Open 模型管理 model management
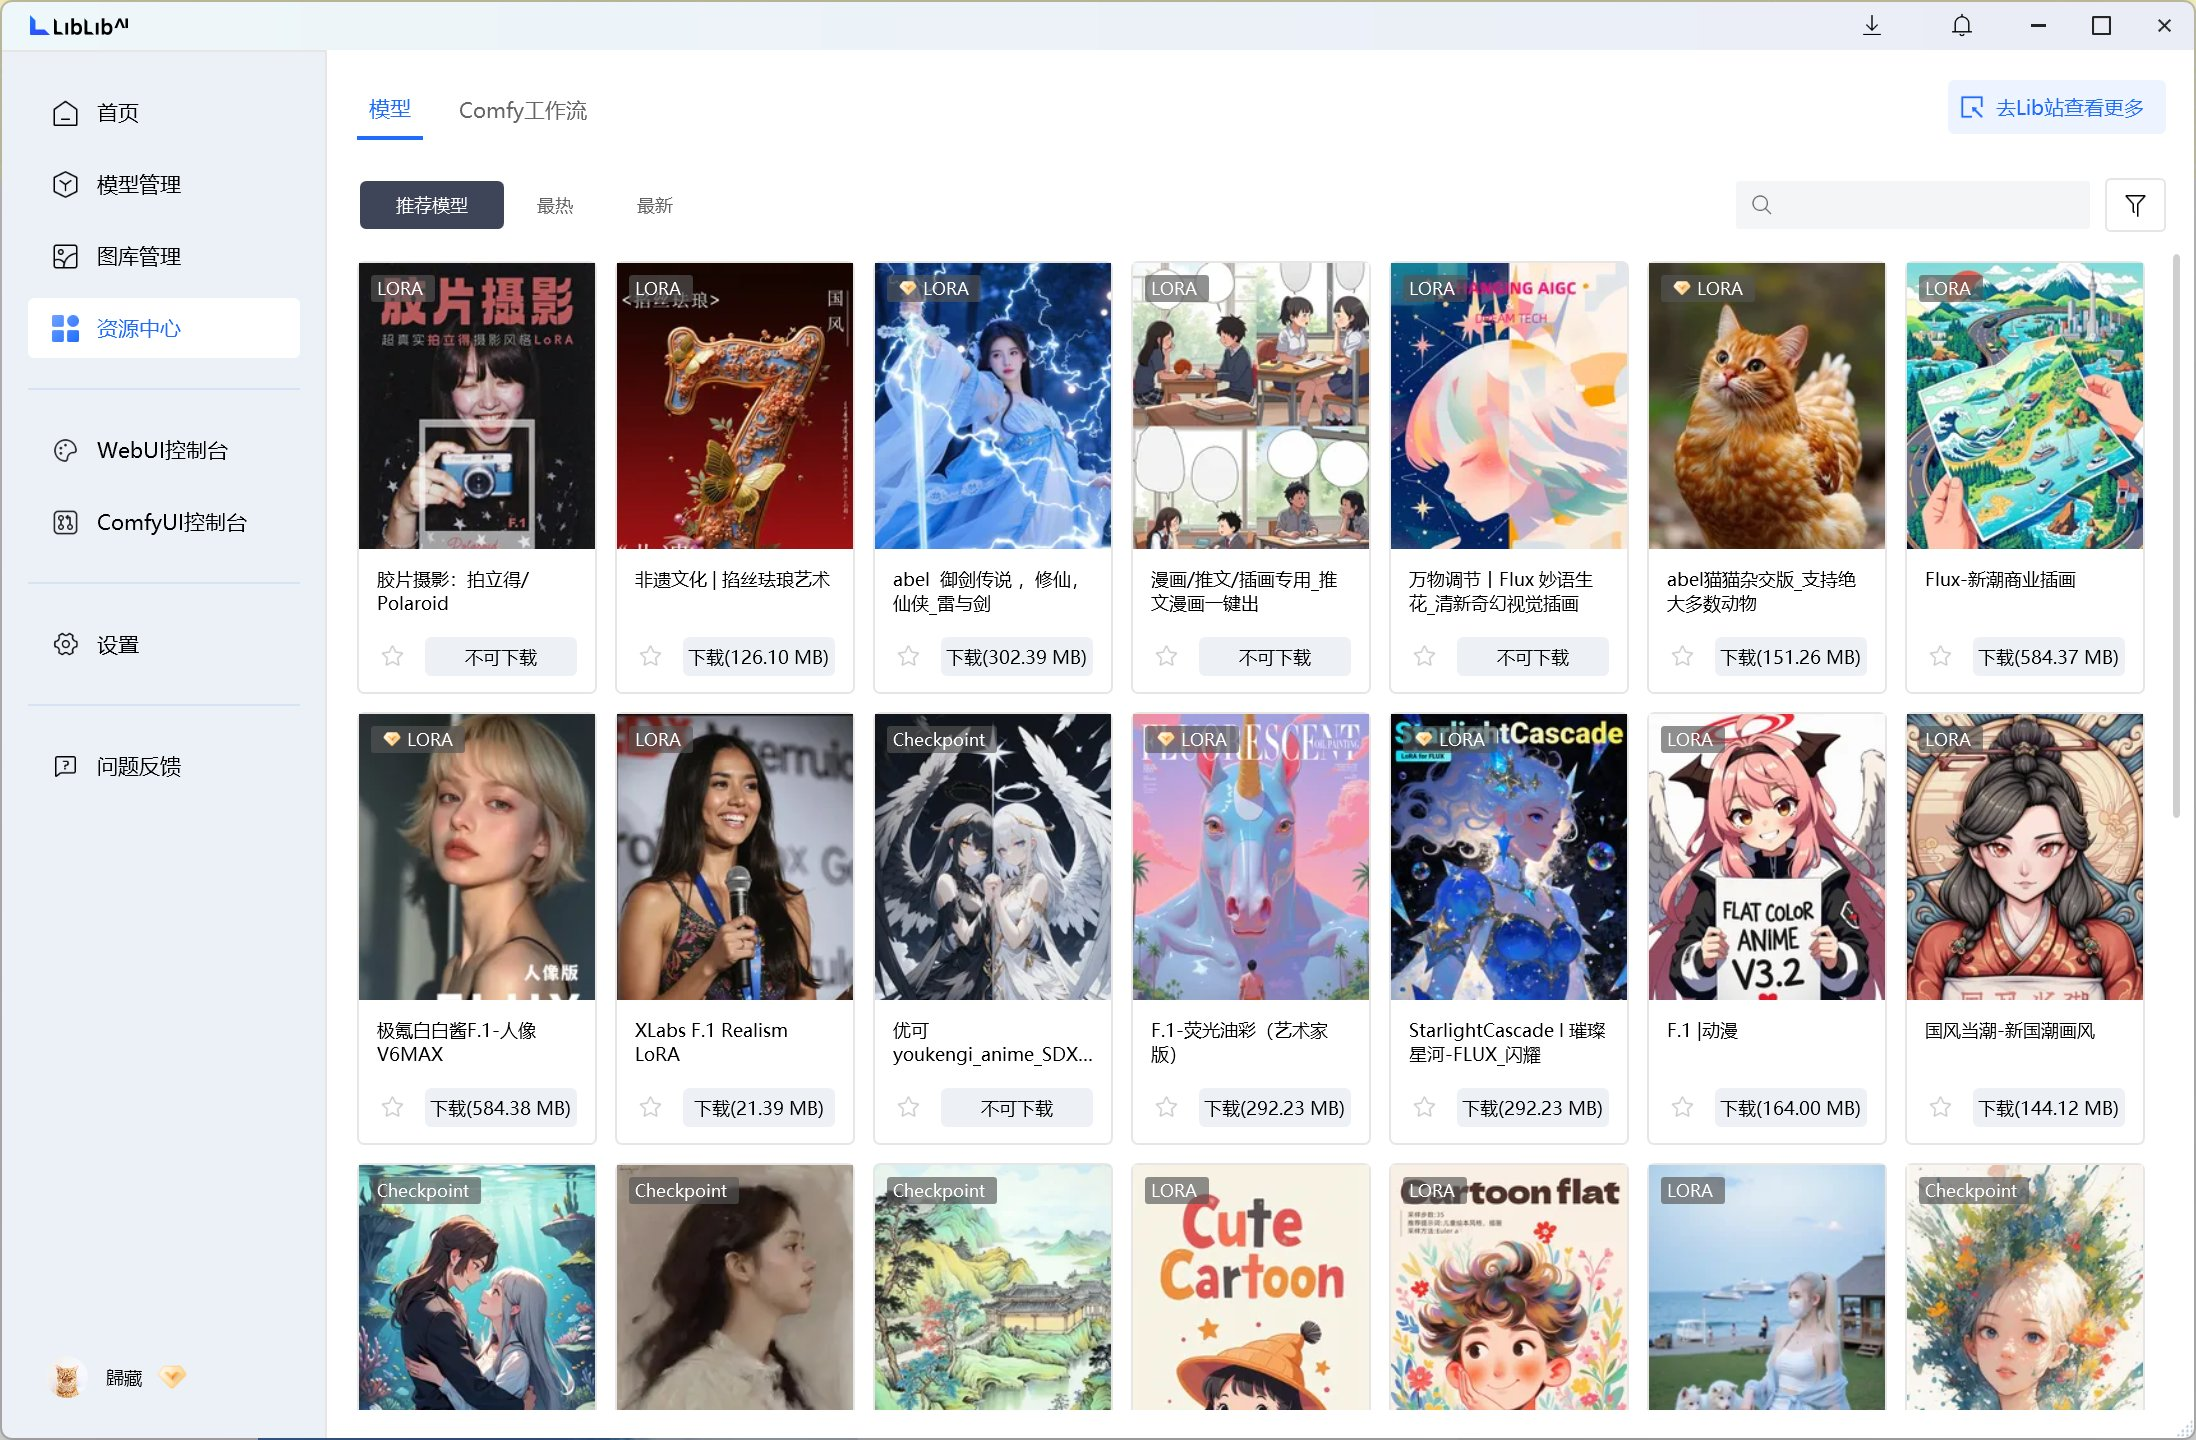This screenshot has width=2196, height=1440. (138, 185)
